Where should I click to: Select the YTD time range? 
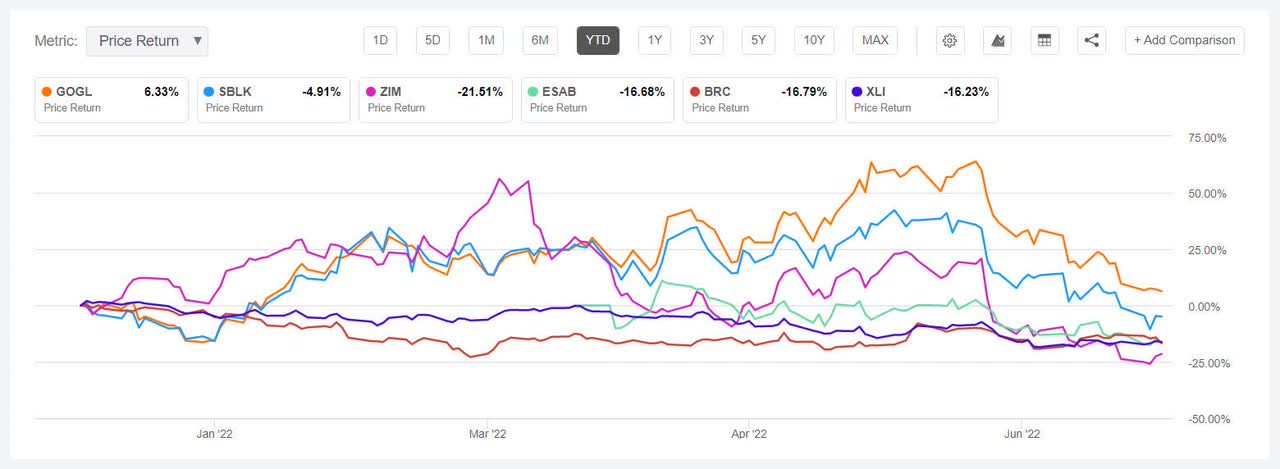point(598,41)
